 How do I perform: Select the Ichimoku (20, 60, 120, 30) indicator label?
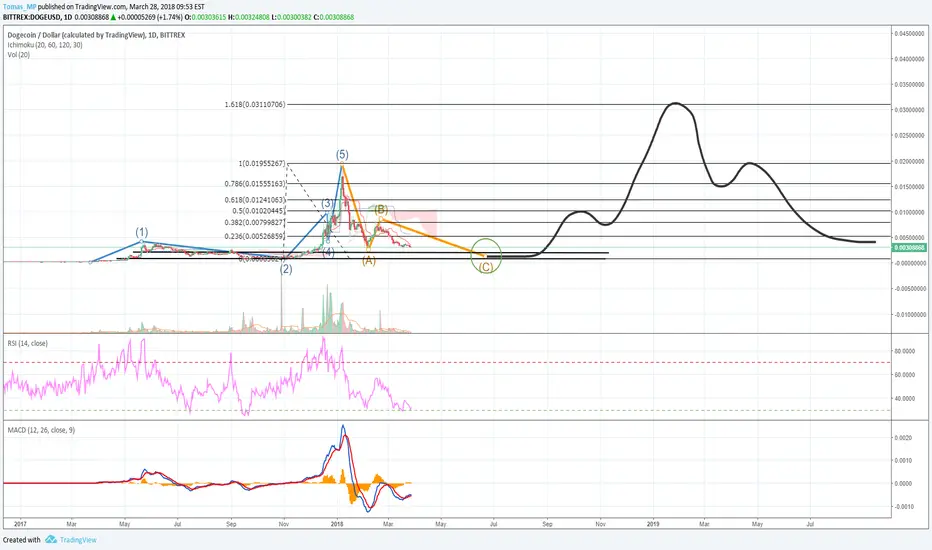click(45, 45)
